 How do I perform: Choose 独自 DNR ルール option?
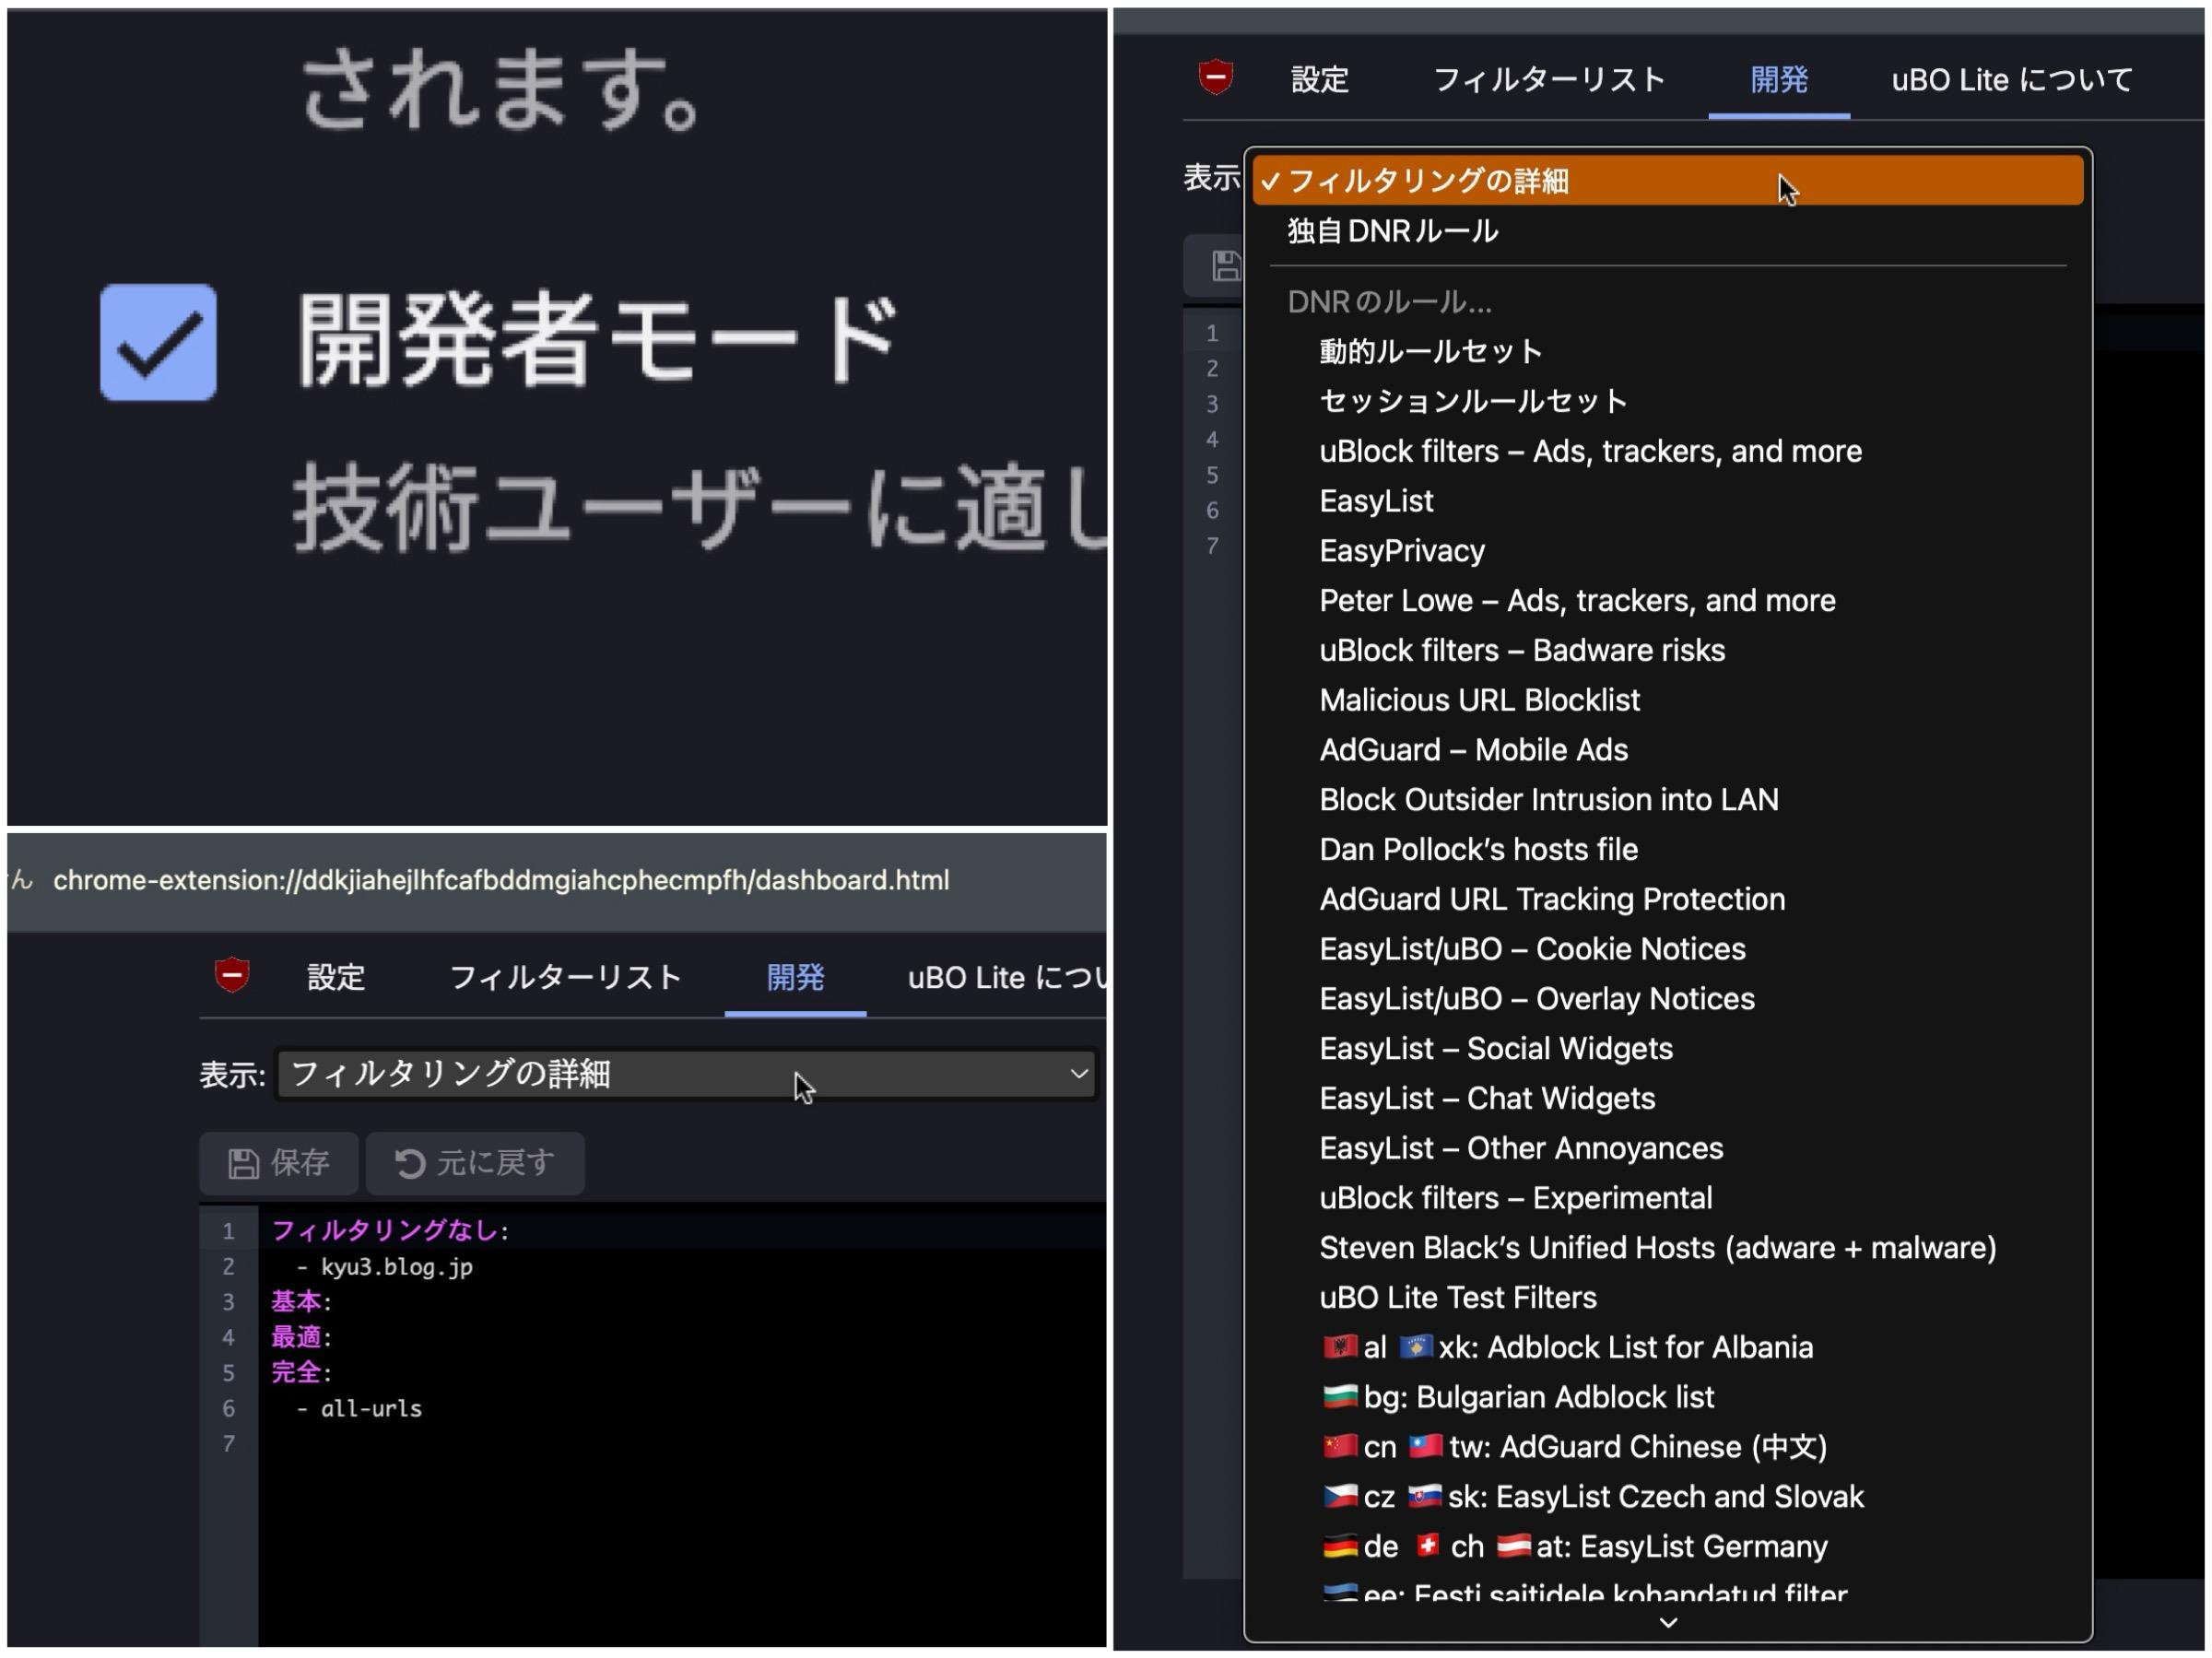coord(1667,231)
